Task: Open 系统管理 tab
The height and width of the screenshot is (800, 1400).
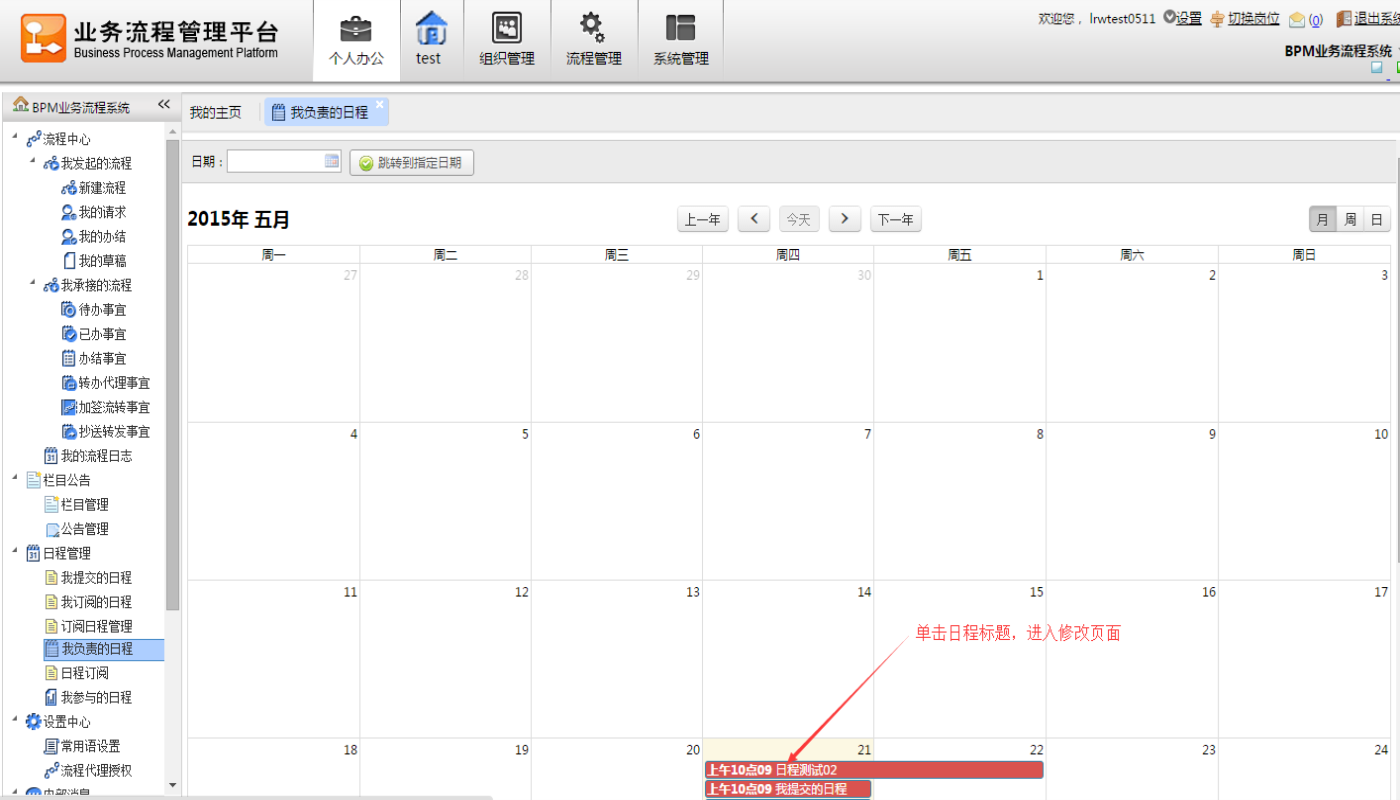Action: pos(681,41)
